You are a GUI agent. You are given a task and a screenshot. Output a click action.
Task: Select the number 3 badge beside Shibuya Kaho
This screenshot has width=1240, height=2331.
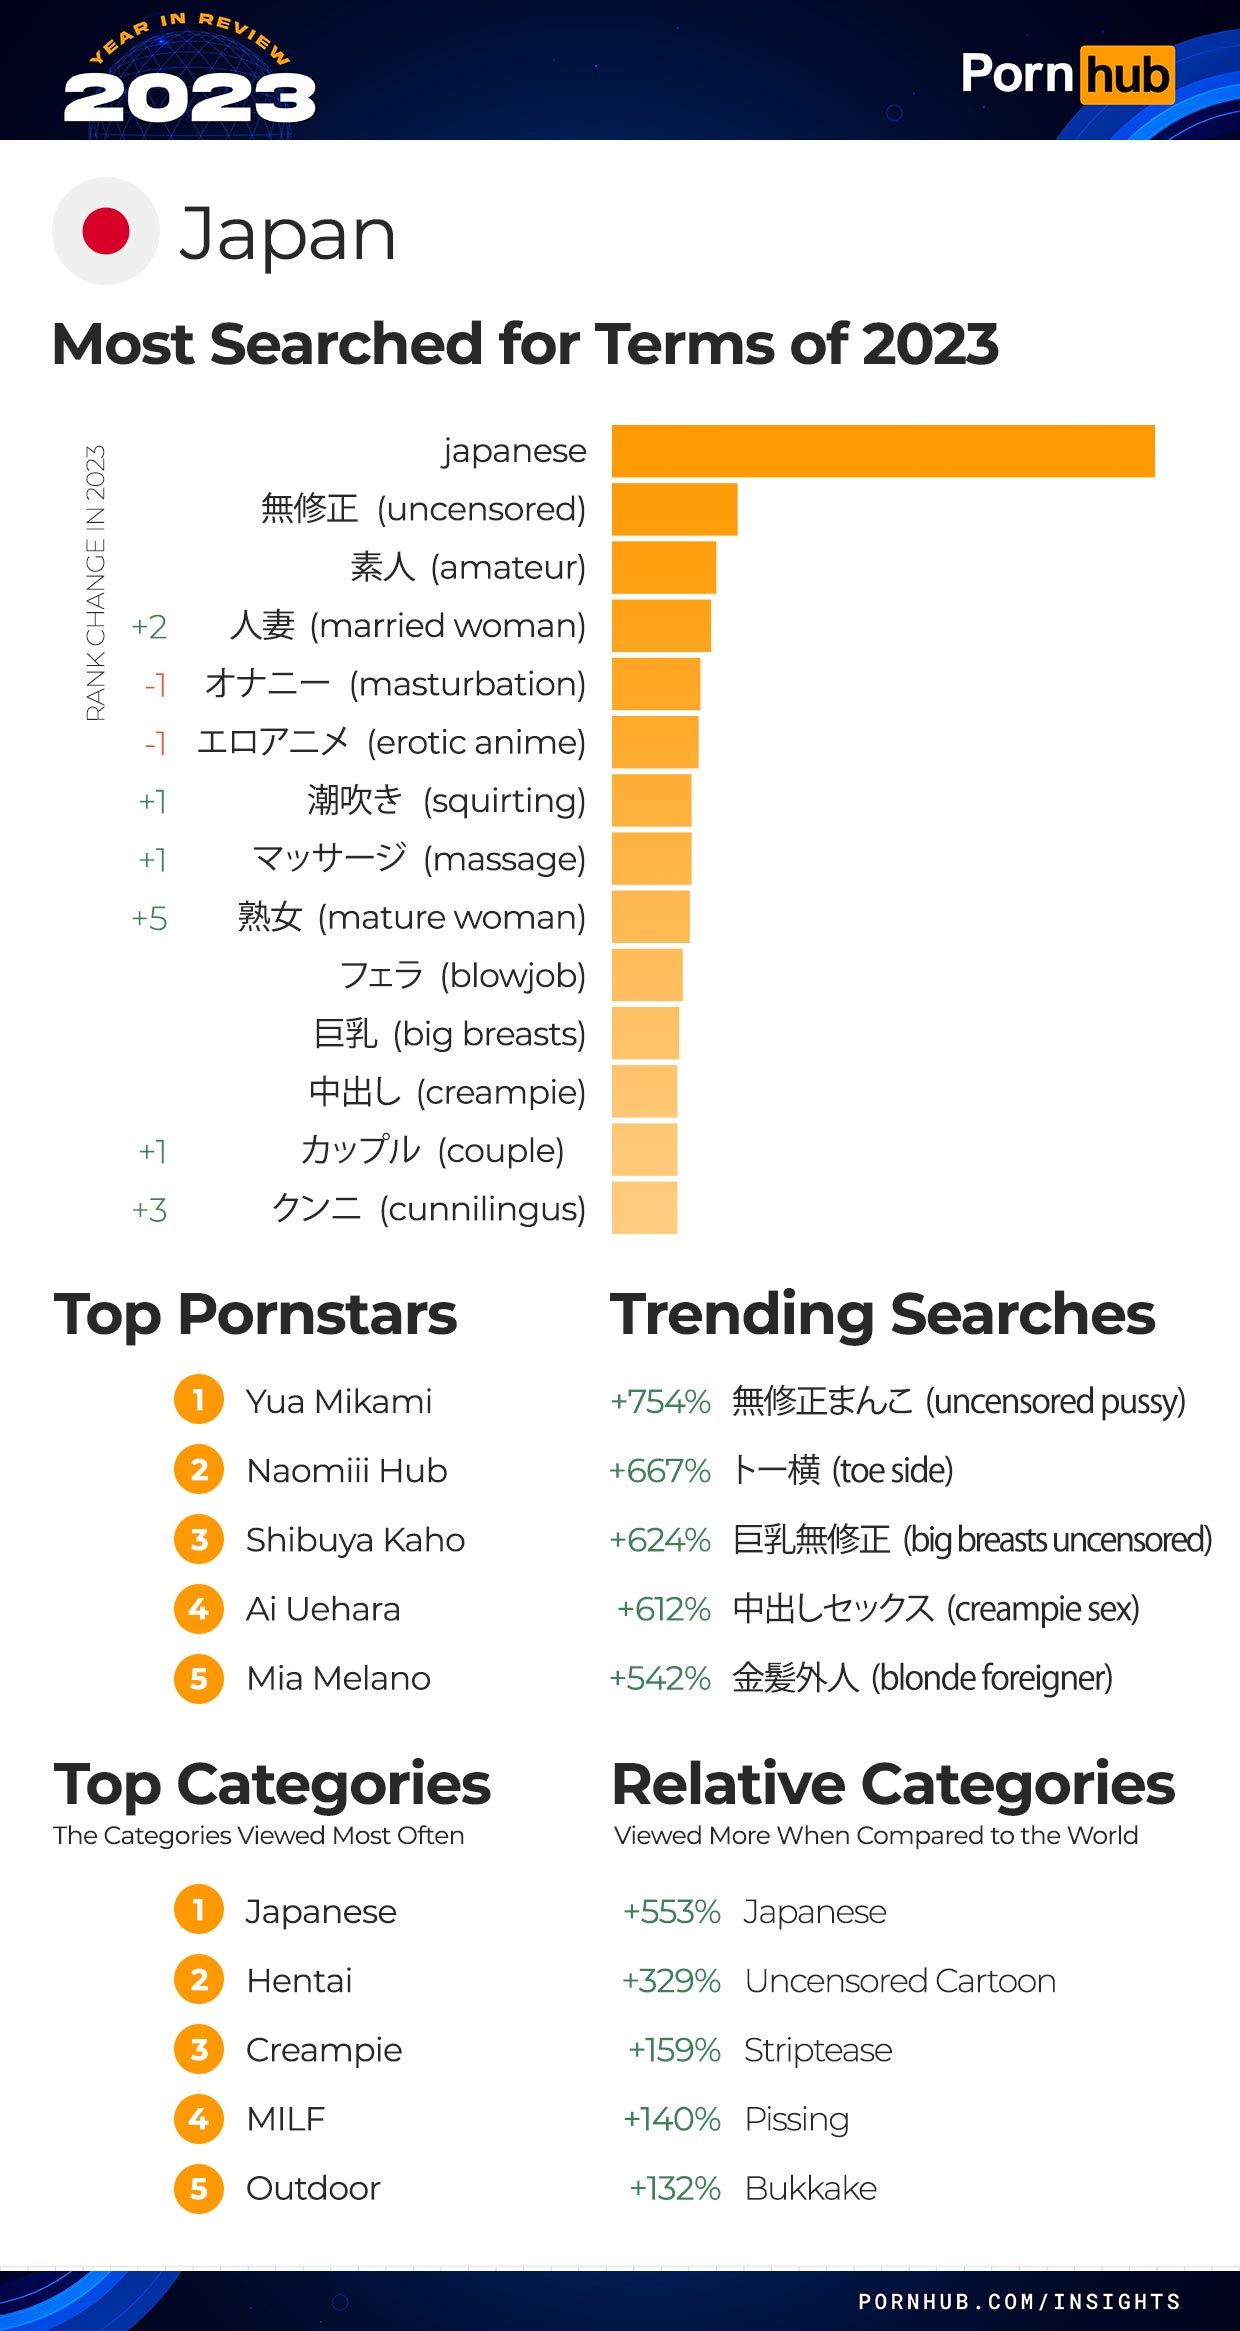coord(199,1538)
